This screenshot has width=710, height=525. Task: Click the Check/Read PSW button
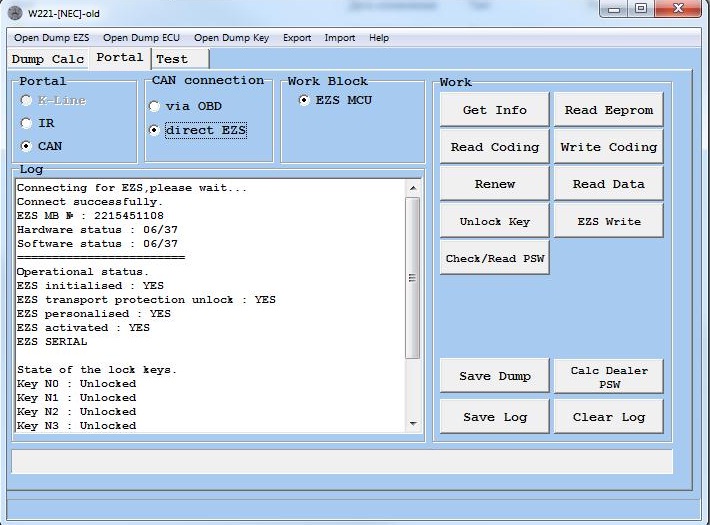[494, 258]
